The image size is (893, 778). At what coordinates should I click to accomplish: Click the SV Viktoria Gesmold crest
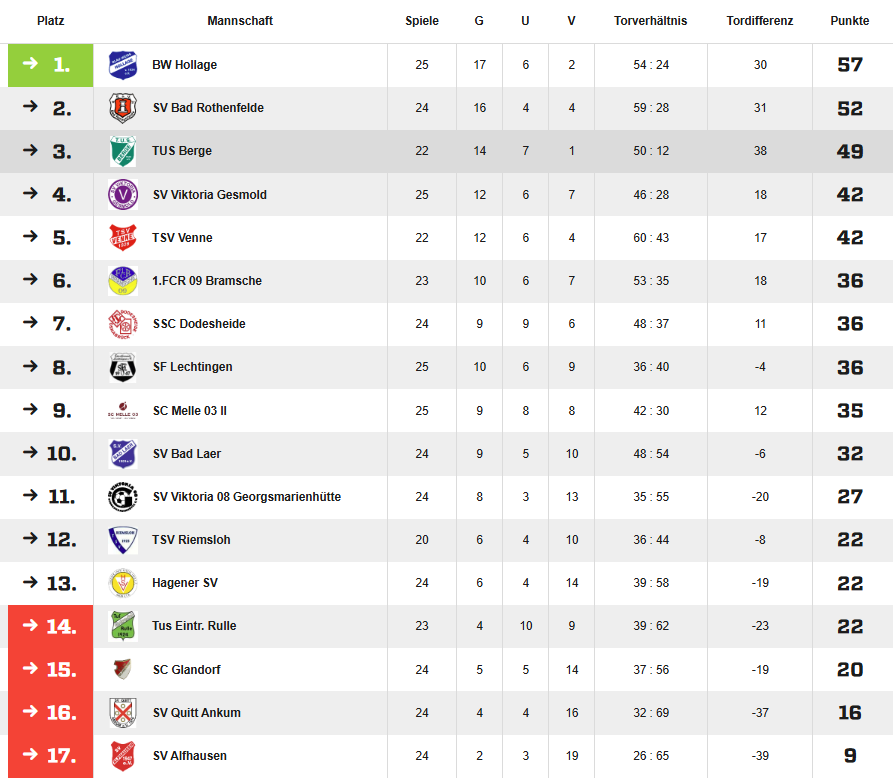(x=122, y=195)
